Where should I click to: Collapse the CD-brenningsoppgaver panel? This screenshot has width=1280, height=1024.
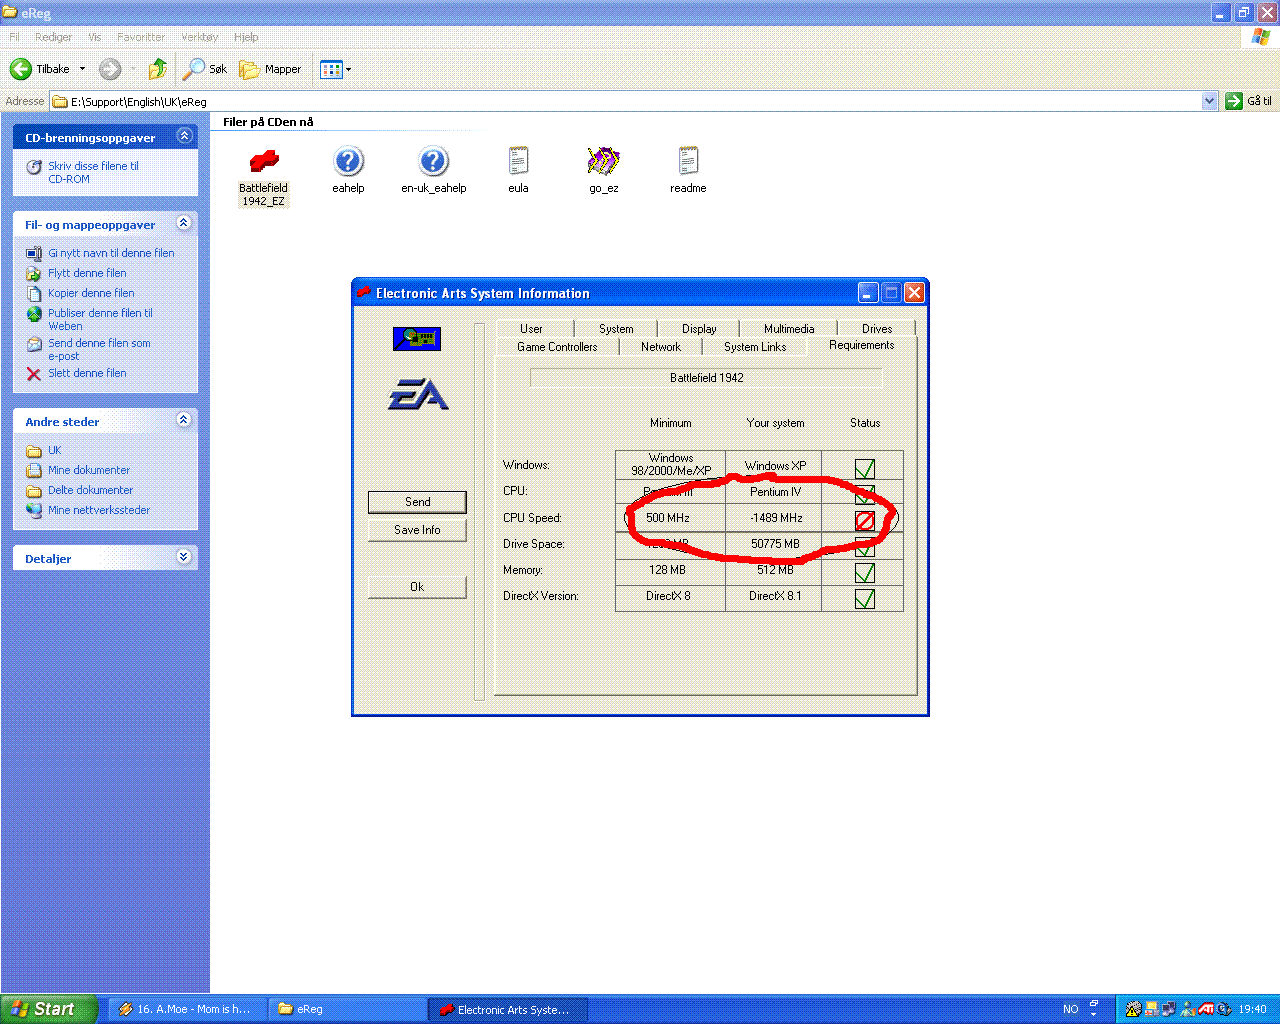(x=184, y=136)
